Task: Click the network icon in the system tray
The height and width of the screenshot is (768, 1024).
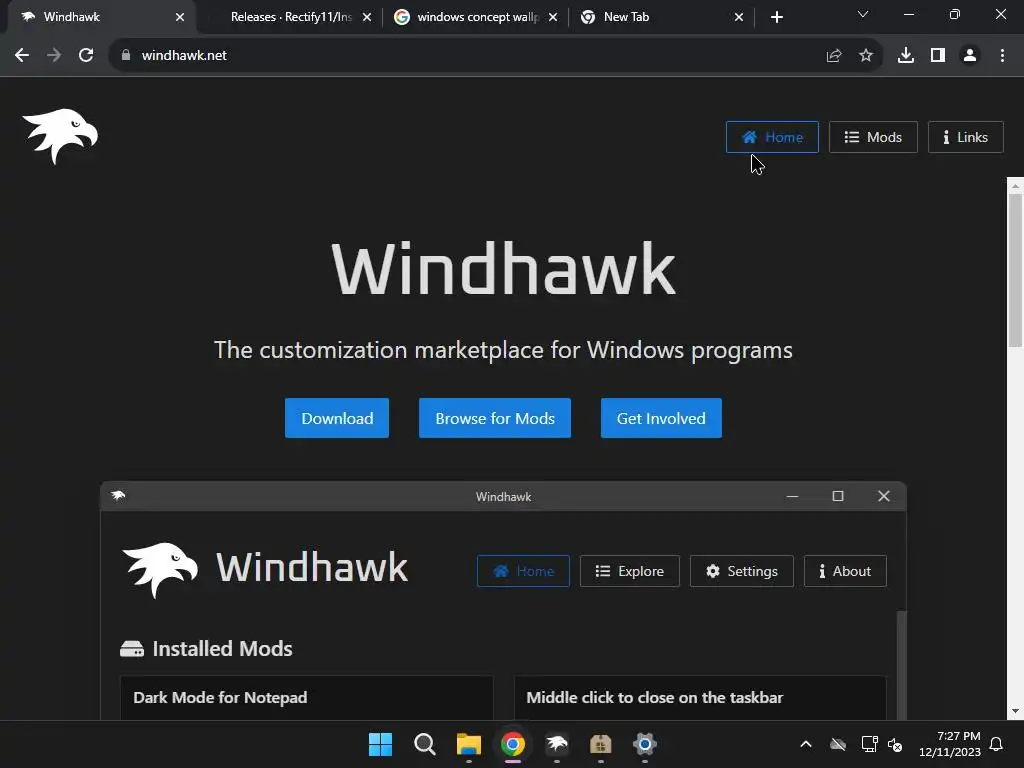Action: coord(869,744)
